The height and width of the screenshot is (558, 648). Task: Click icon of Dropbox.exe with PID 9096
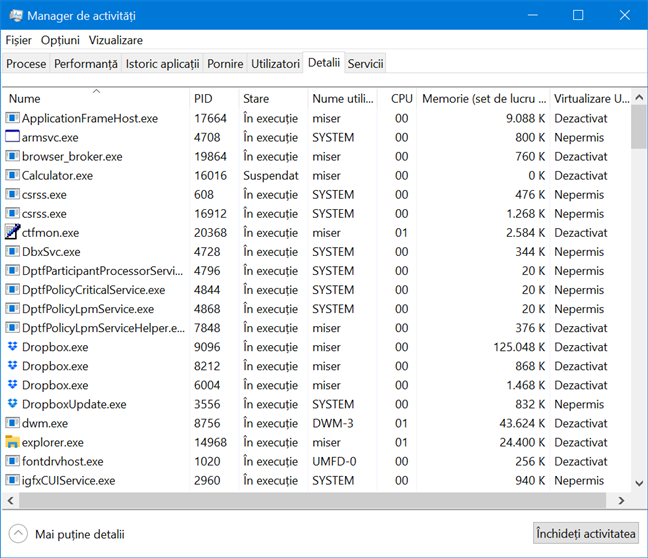[x=13, y=346]
